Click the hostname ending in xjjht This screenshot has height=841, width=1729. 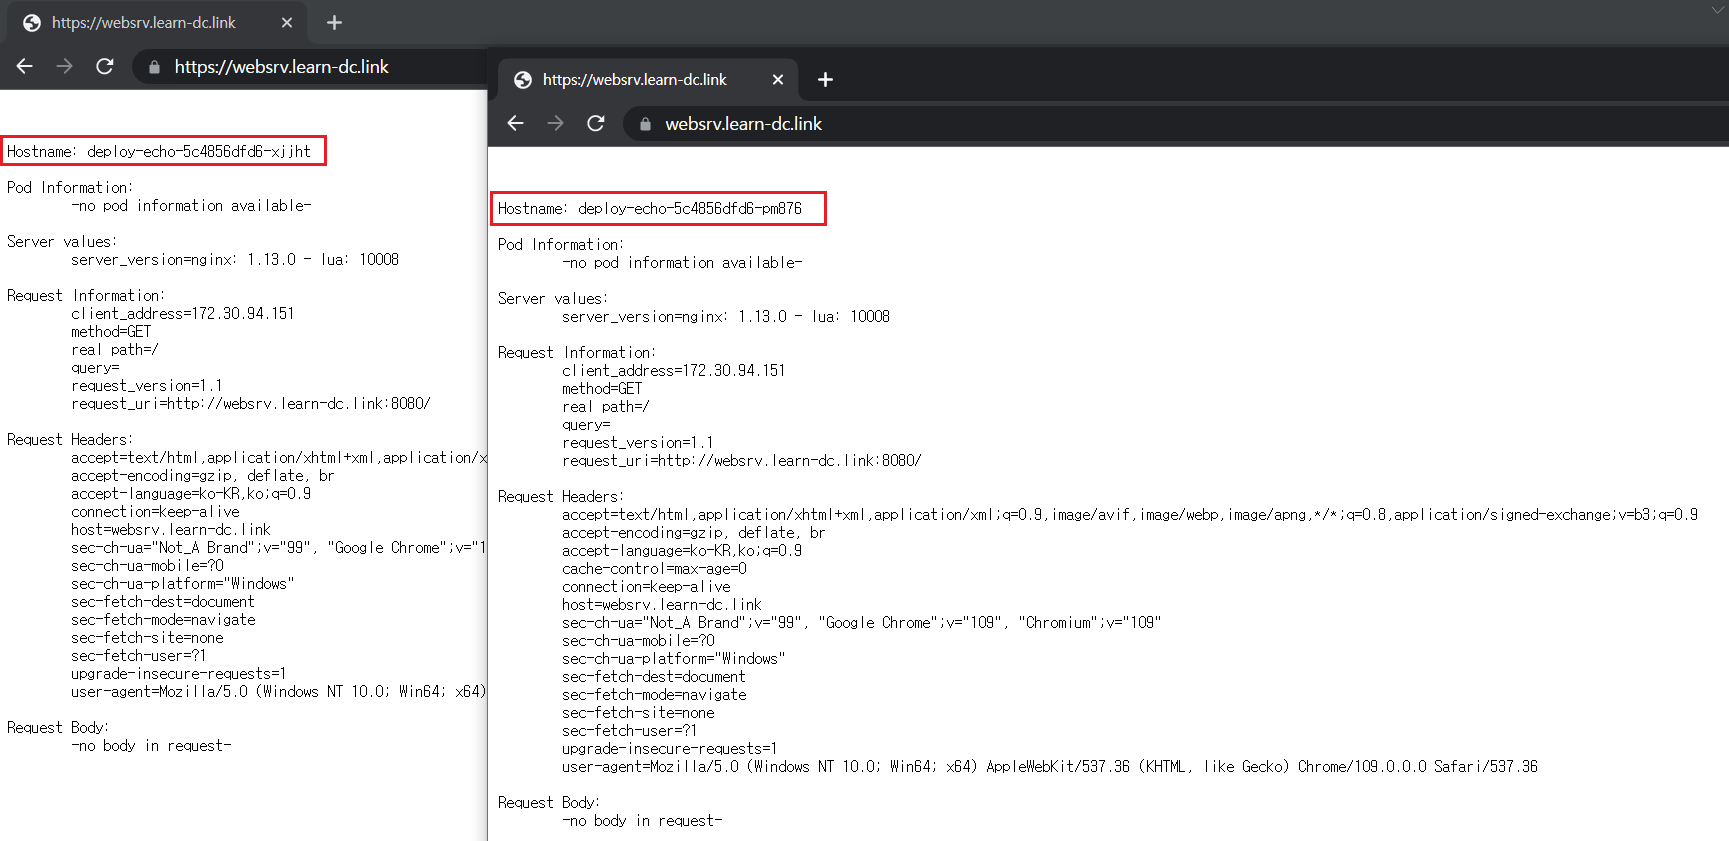pyautogui.click(x=198, y=151)
